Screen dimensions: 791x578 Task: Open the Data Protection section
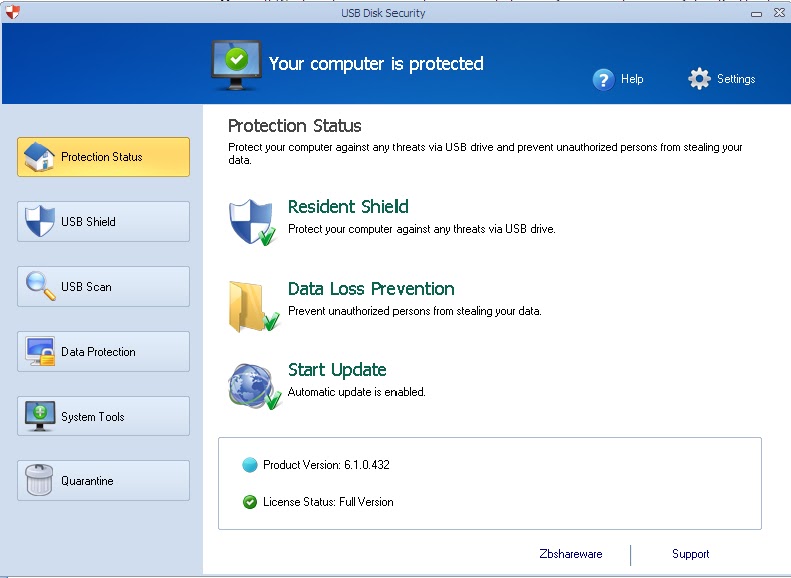[x=103, y=352]
